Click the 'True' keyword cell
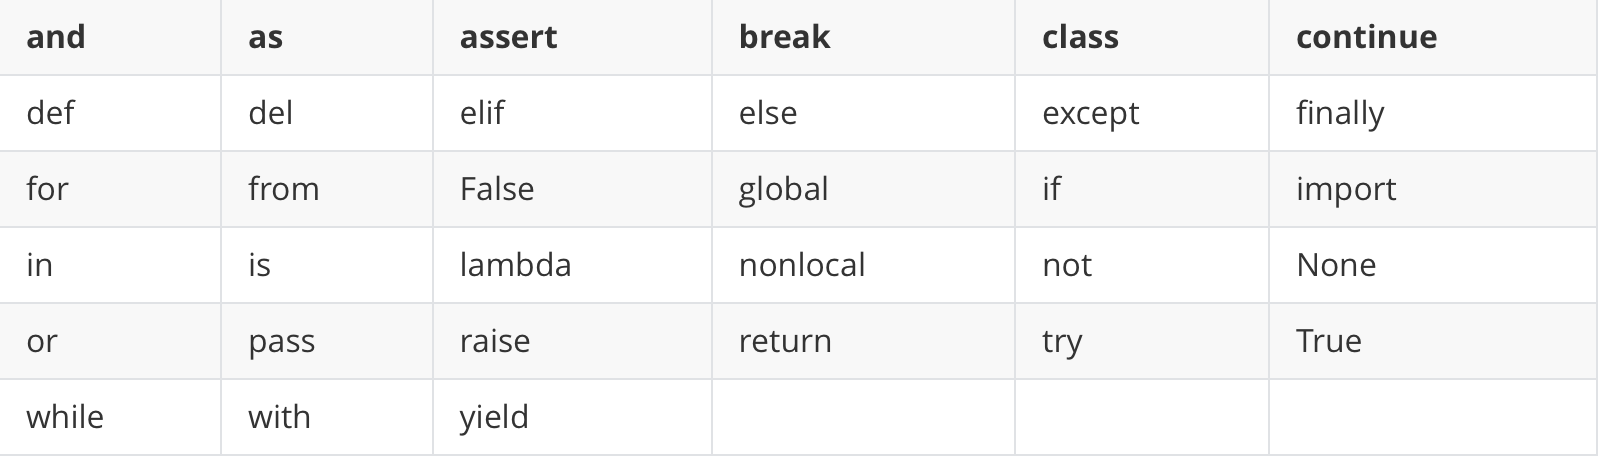 point(1433,341)
